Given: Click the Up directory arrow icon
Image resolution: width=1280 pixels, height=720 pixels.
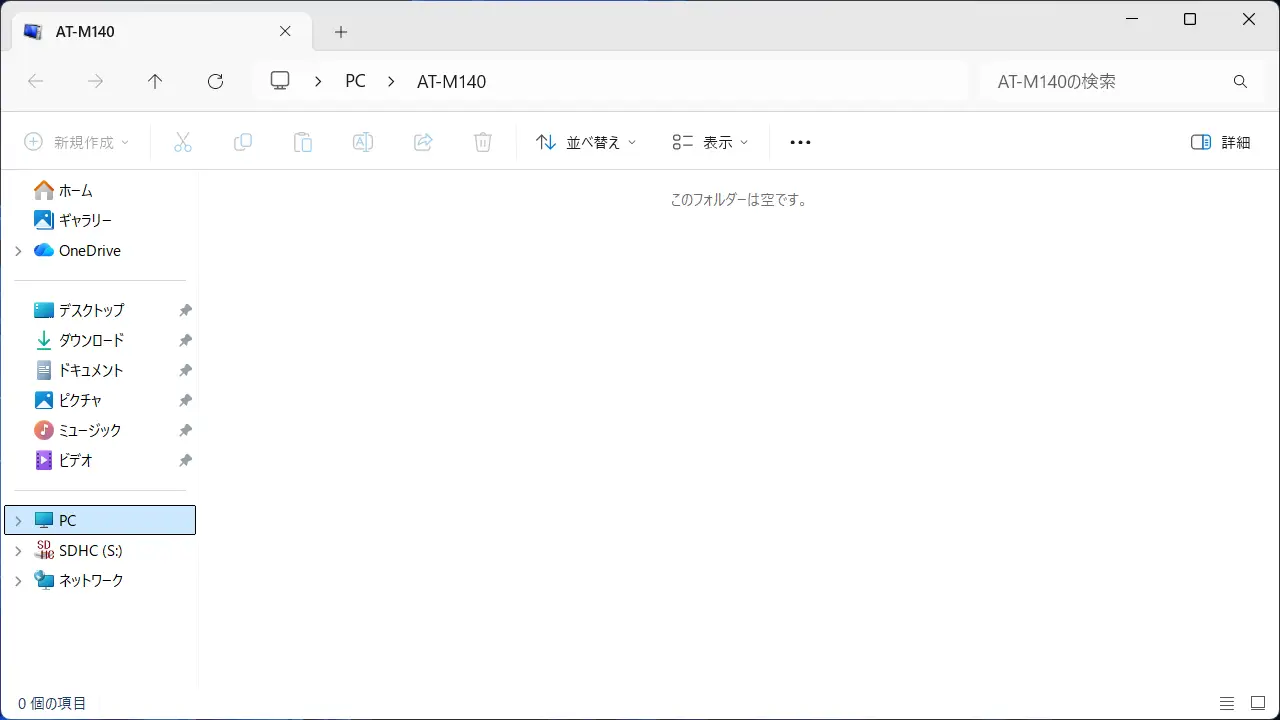Looking at the screenshot, I should click(155, 82).
